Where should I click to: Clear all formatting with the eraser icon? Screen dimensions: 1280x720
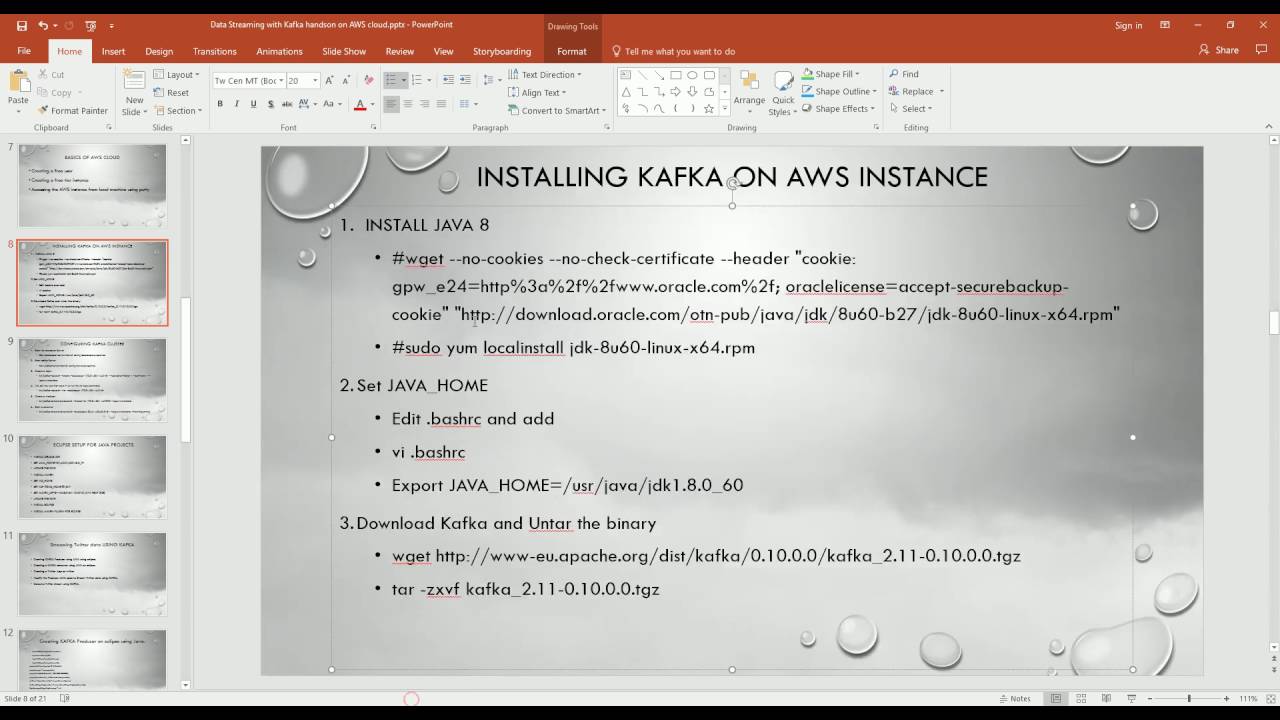[x=367, y=80]
